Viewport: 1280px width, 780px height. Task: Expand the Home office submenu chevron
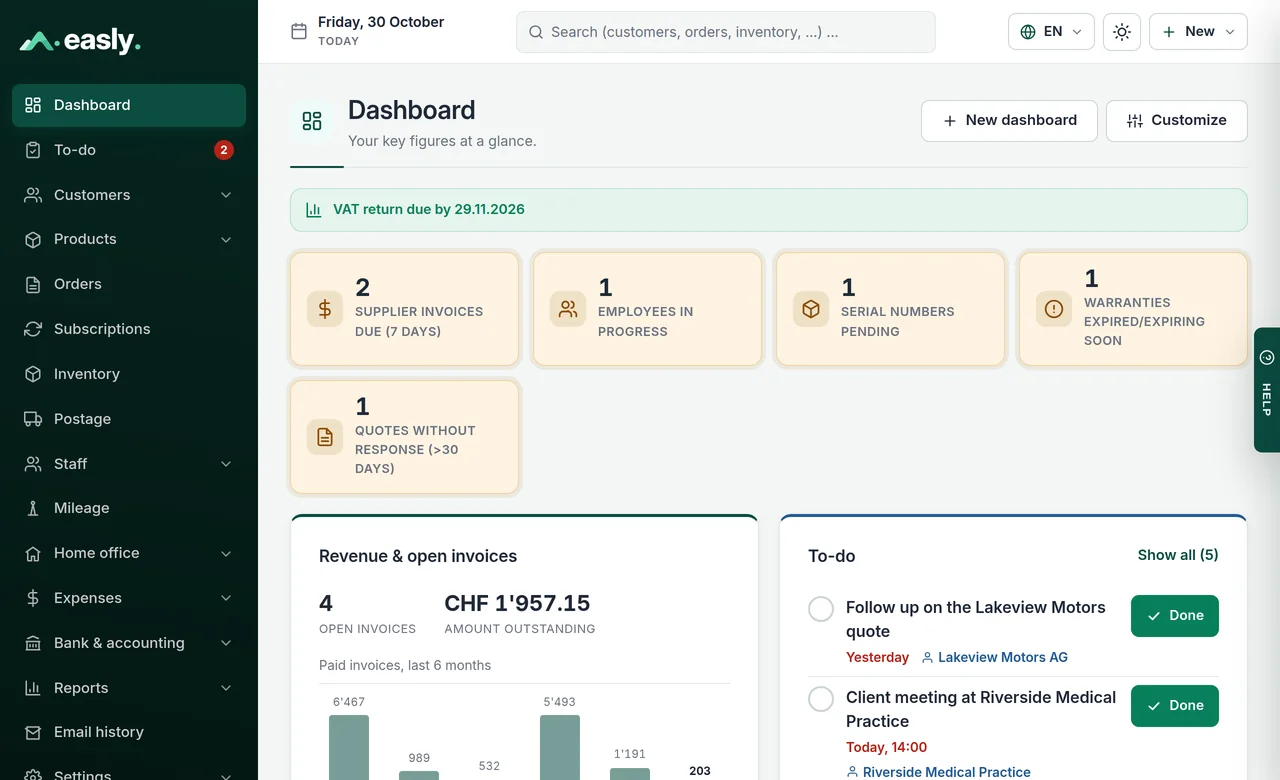226,553
